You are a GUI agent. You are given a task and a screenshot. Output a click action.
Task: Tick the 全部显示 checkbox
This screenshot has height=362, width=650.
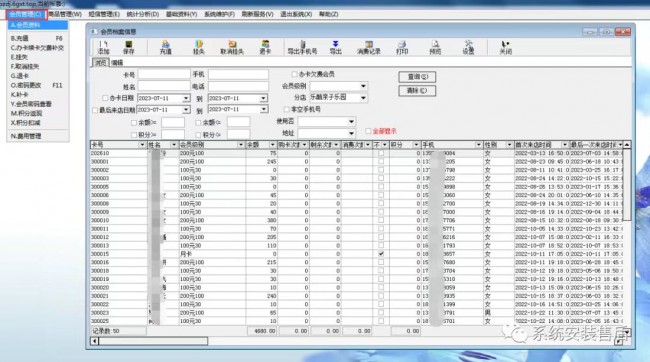[368, 131]
